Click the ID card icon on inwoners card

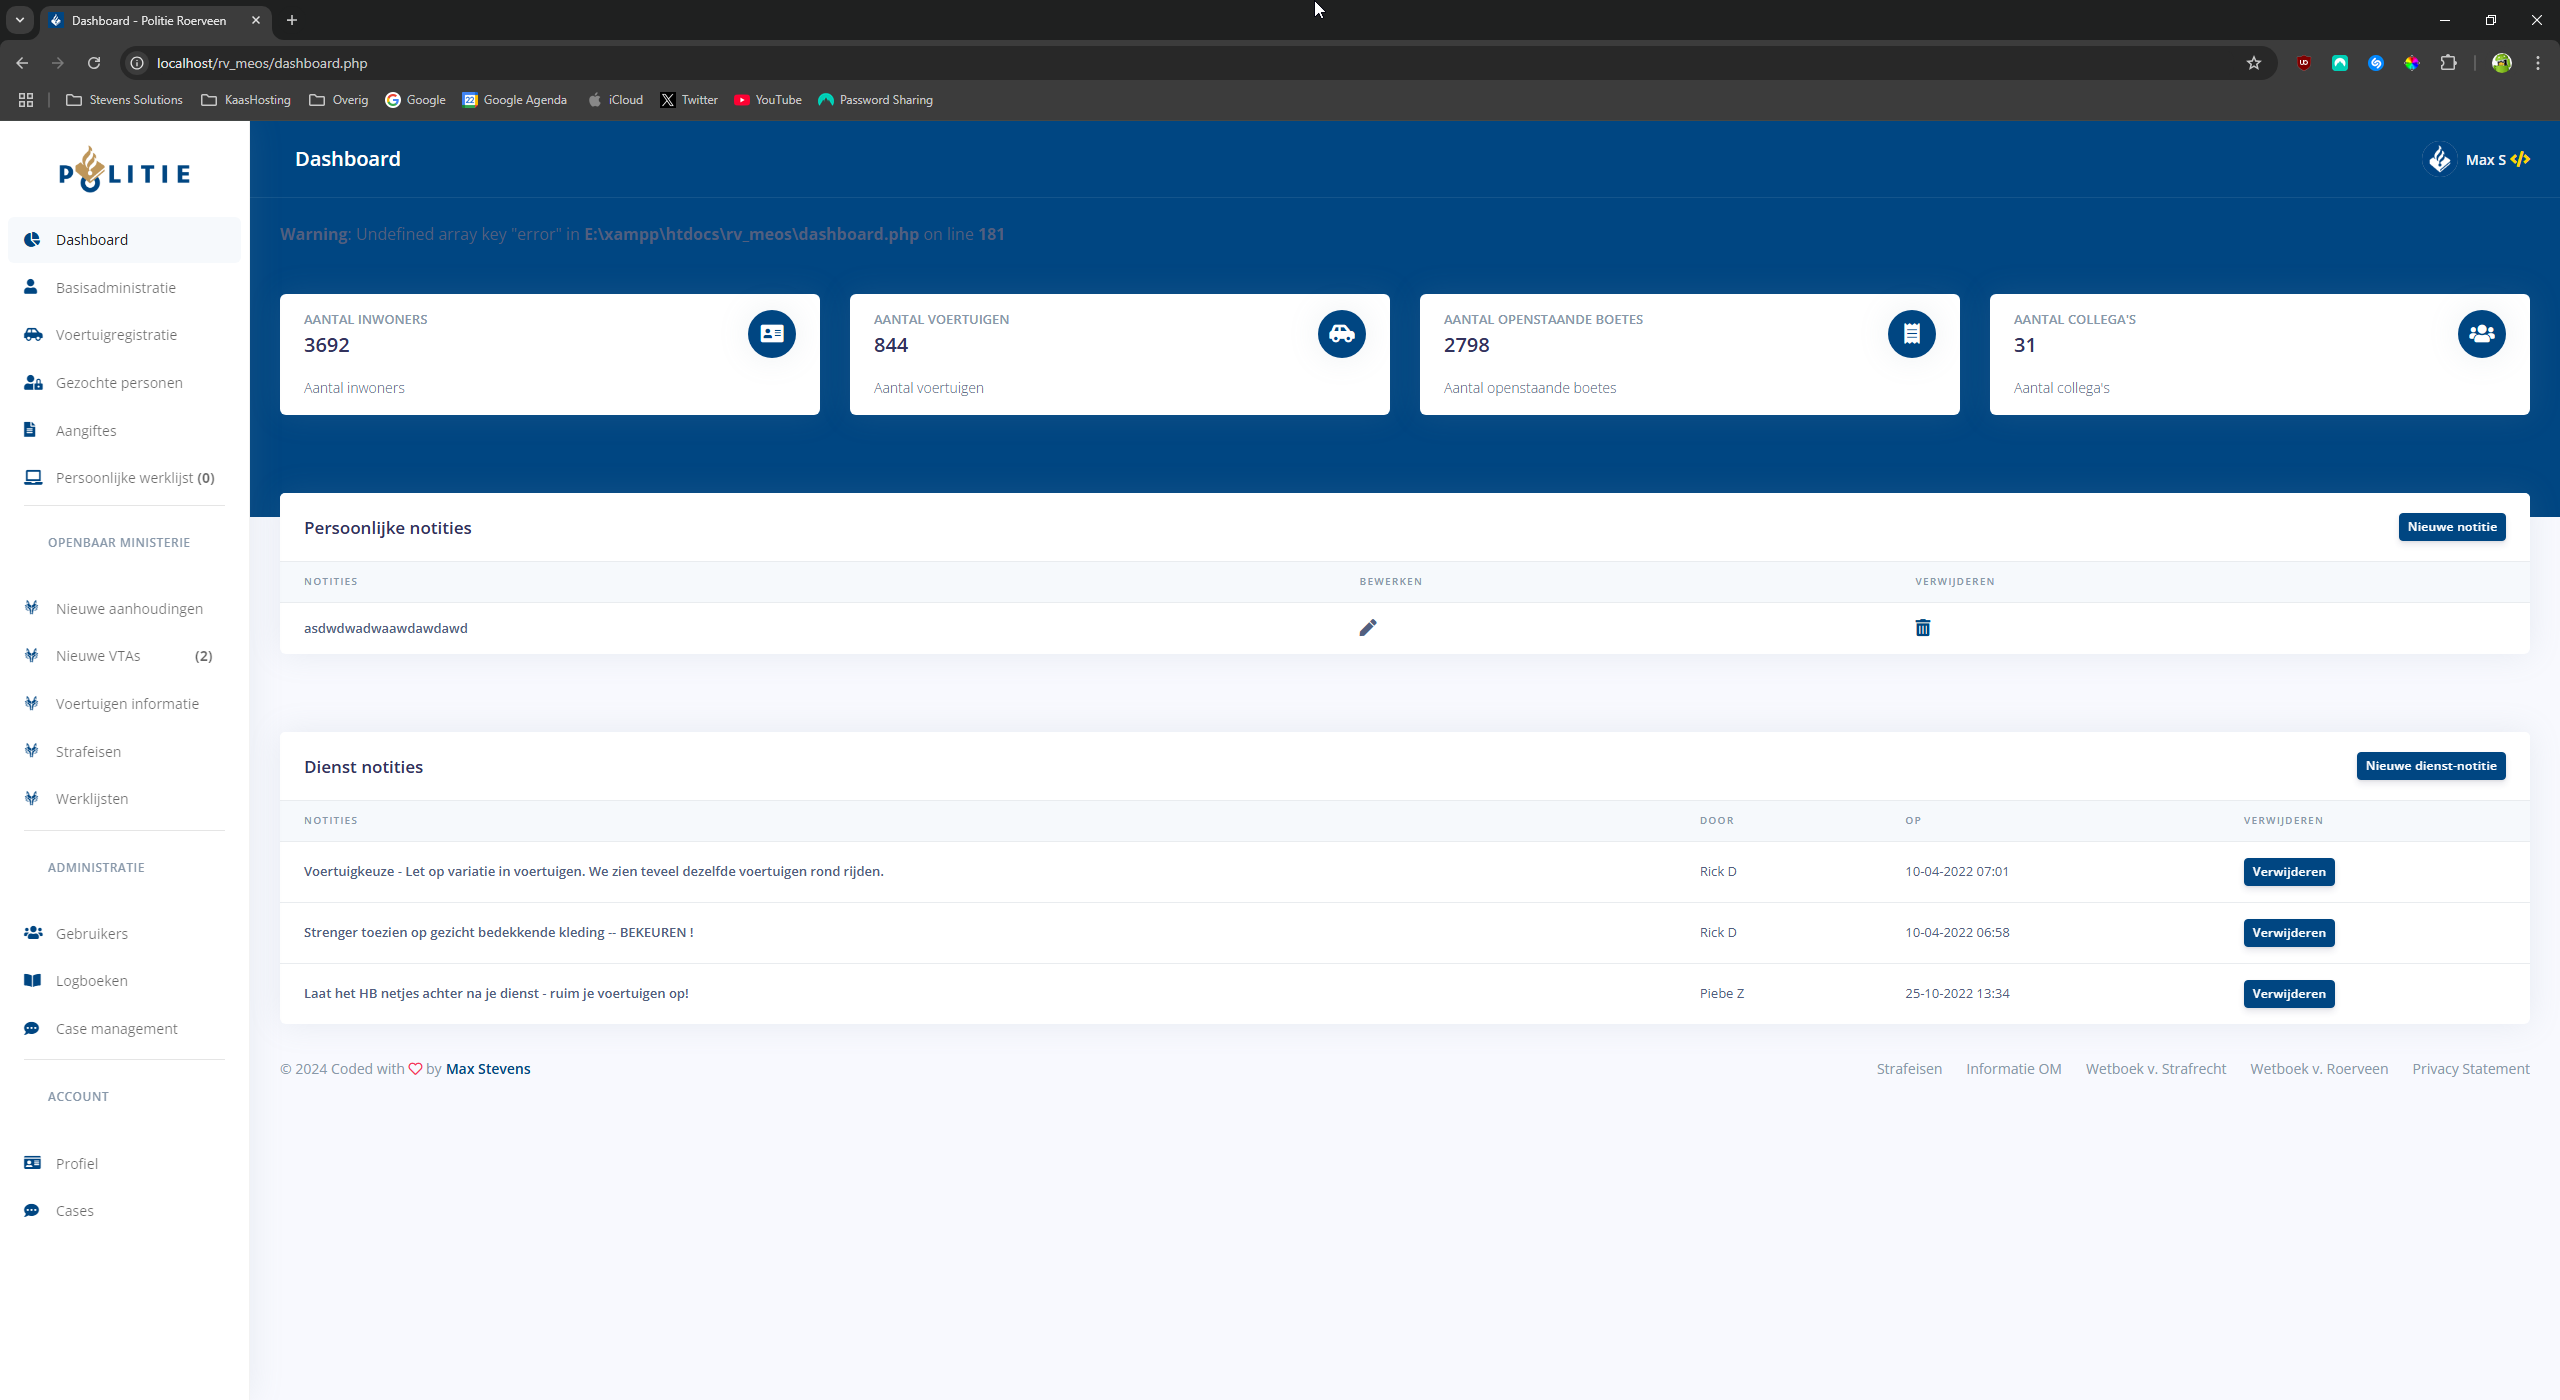tap(771, 334)
